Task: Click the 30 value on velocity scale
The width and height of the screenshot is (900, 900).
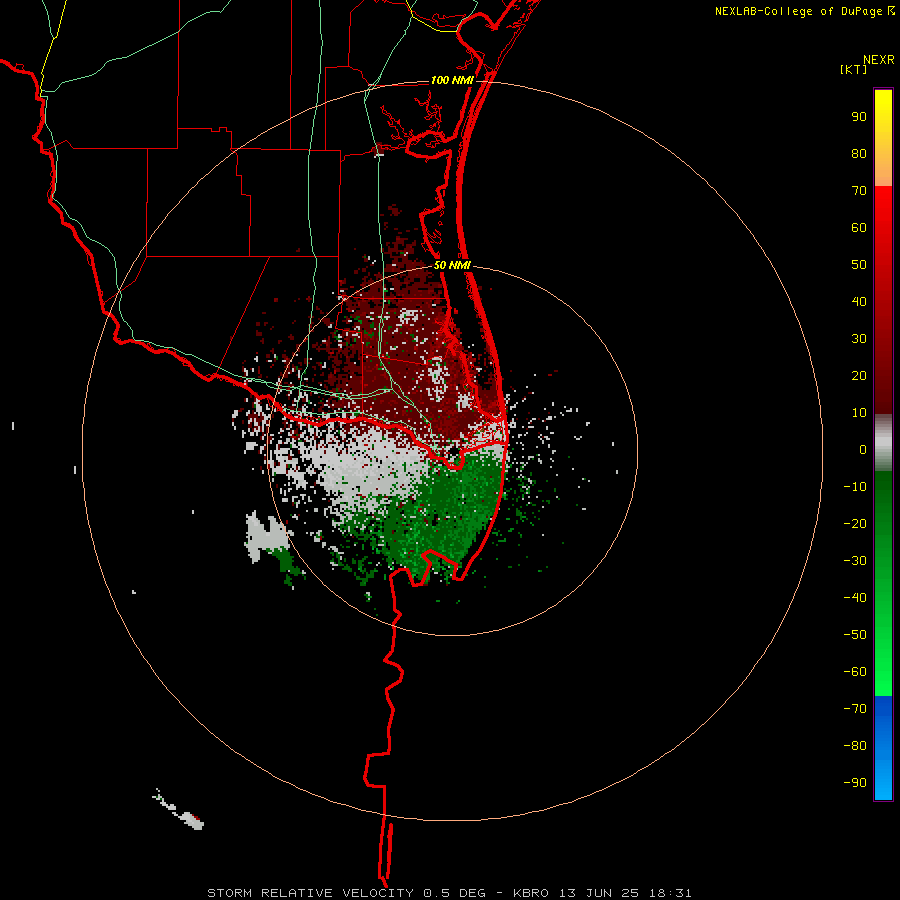Action: tap(859, 339)
